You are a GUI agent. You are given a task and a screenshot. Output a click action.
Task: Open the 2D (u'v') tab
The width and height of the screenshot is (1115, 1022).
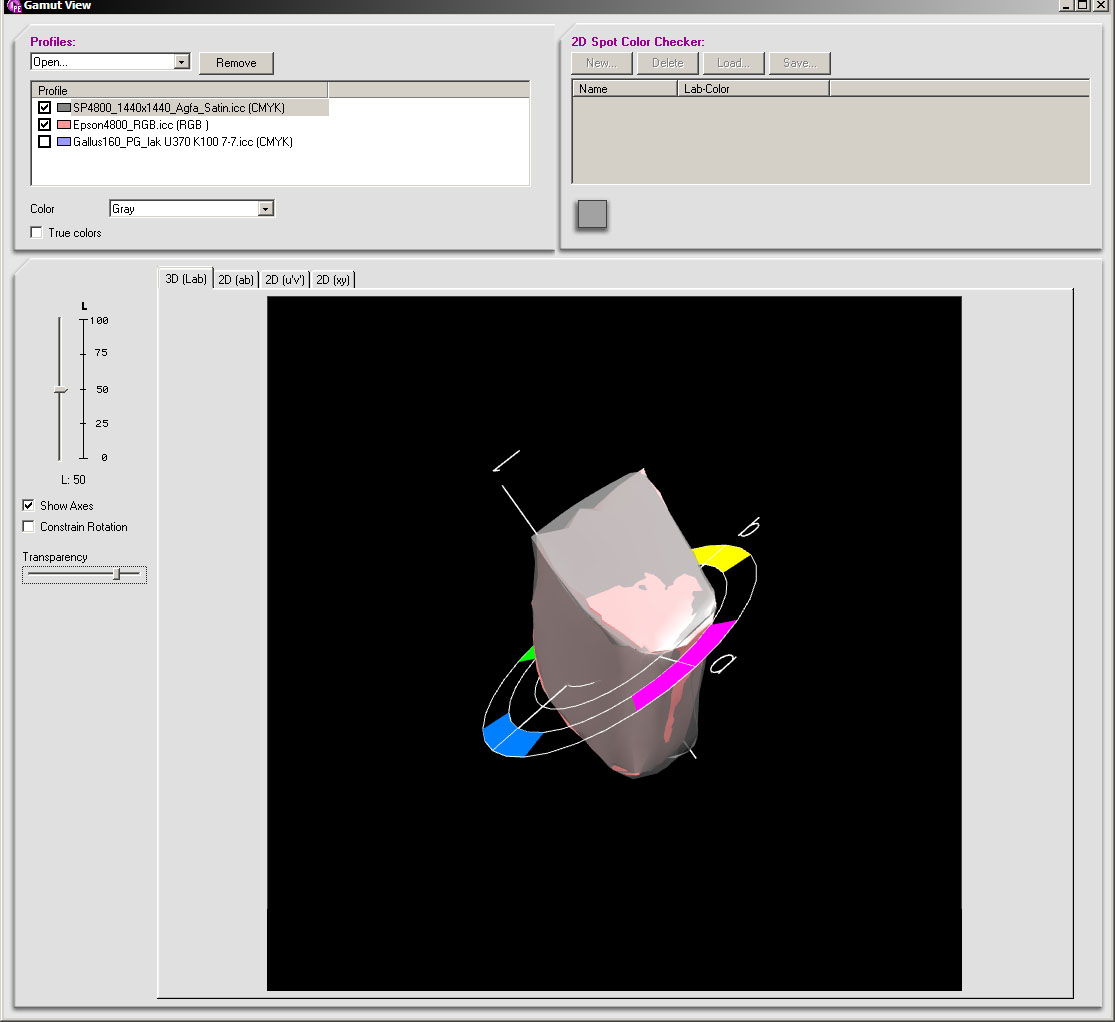(284, 280)
